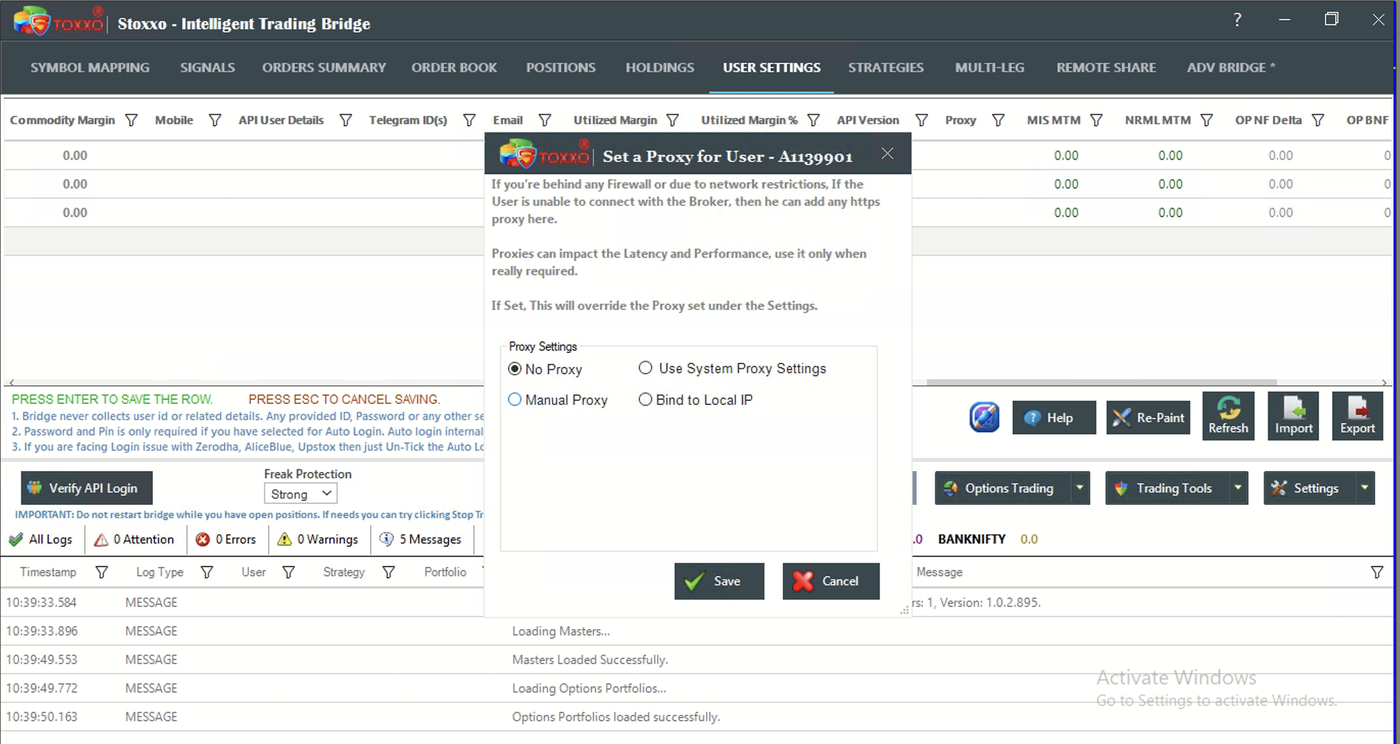Image resolution: width=1400 pixels, height=744 pixels.
Task: Switch to the Symbol Mapping tab
Action: coord(90,68)
